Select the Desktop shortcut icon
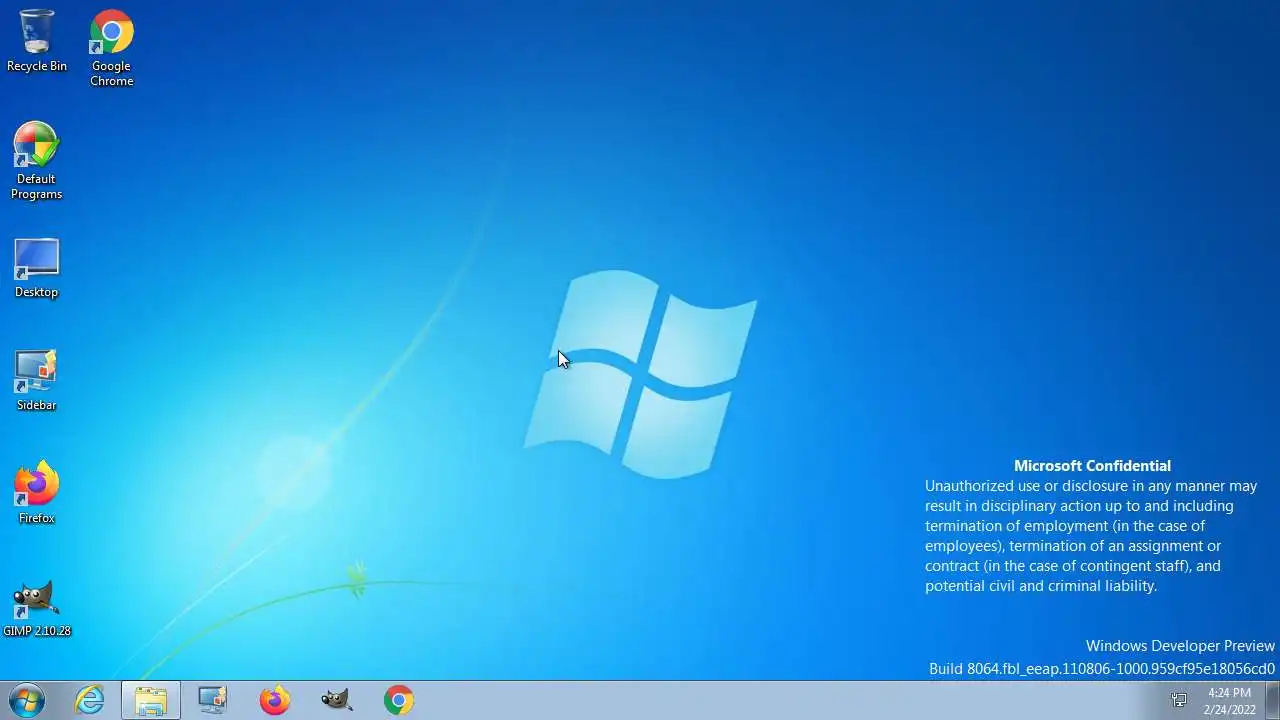 (36, 268)
